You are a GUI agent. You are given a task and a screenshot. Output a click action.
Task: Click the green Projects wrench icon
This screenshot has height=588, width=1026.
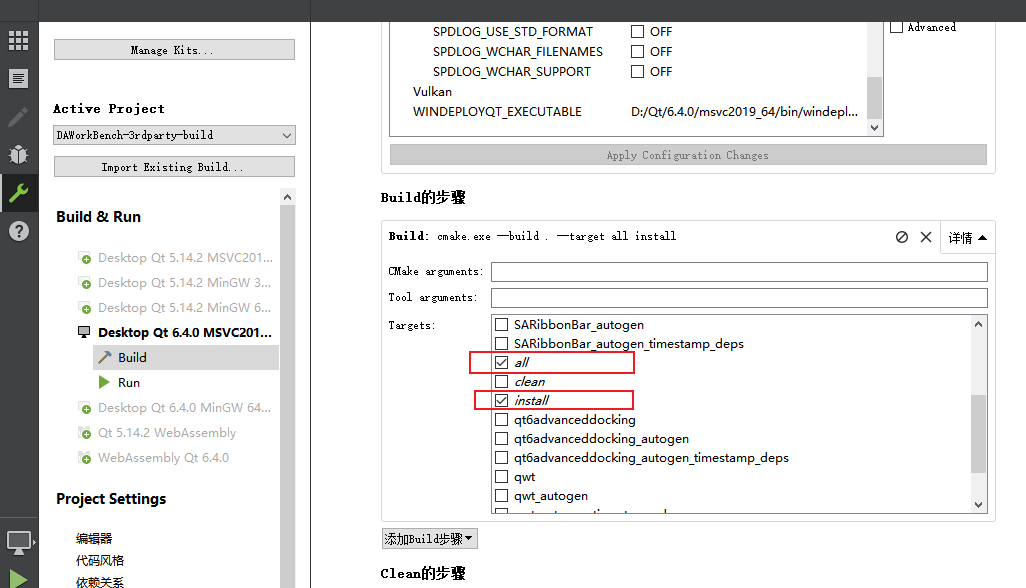[x=18, y=192]
